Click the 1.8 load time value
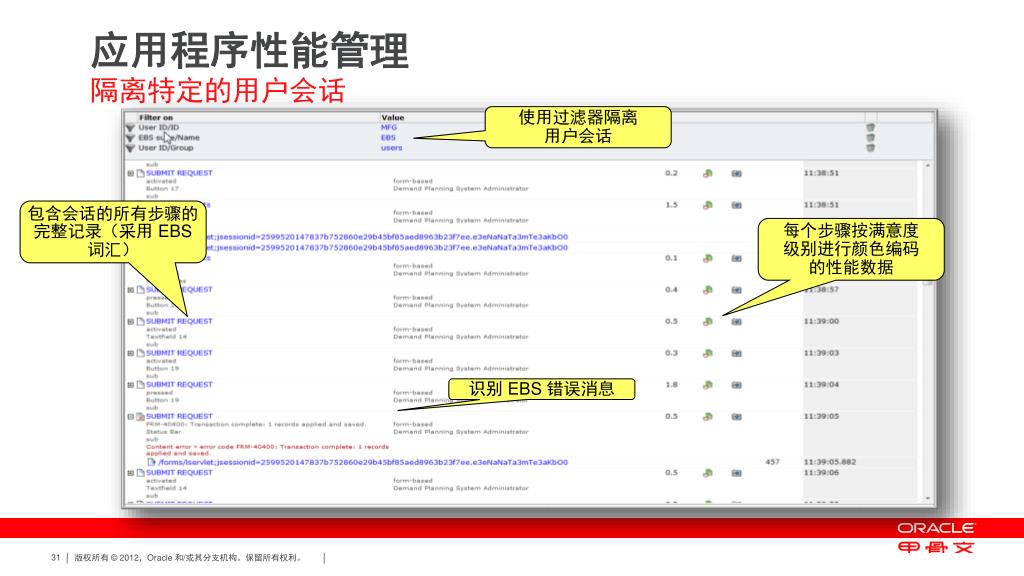1024x576 pixels. pos(671,385)
